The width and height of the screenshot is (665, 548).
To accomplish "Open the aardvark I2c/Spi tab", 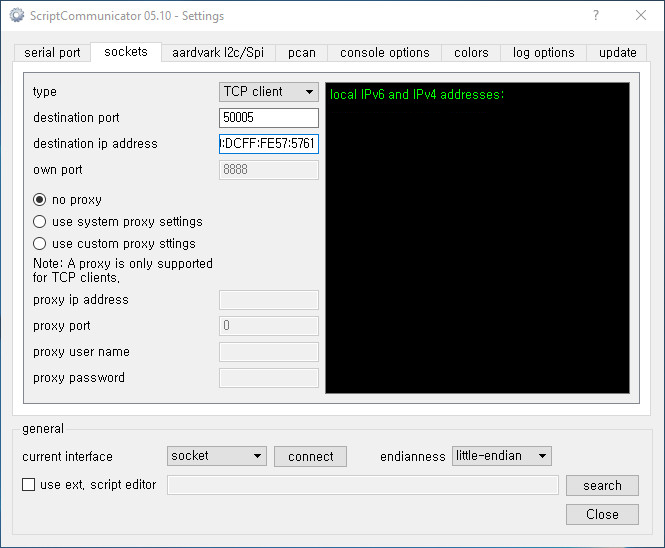I will pyautogui.click(x=218, y=53).
